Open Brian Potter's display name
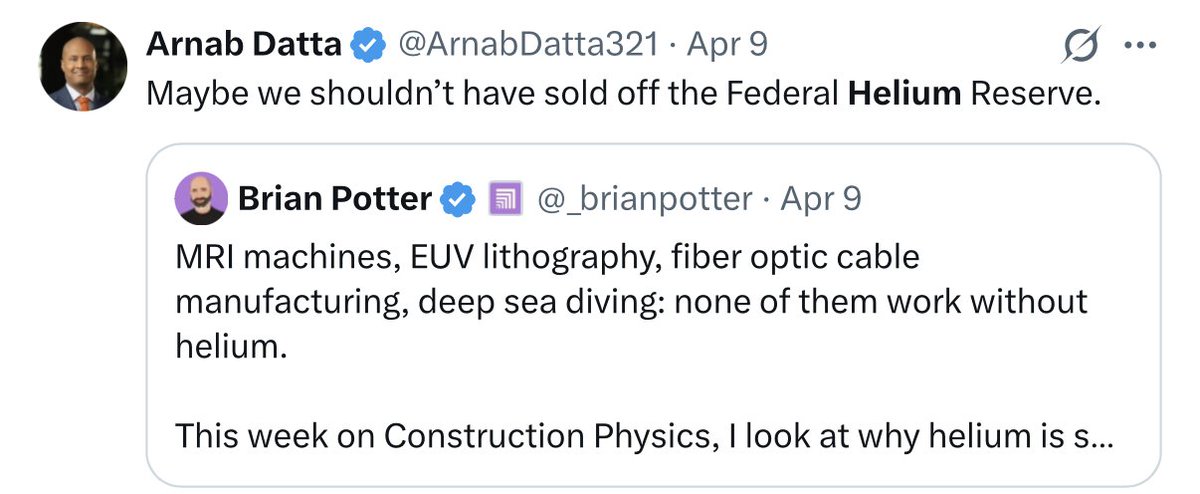1200x494 pixels. 335,199
